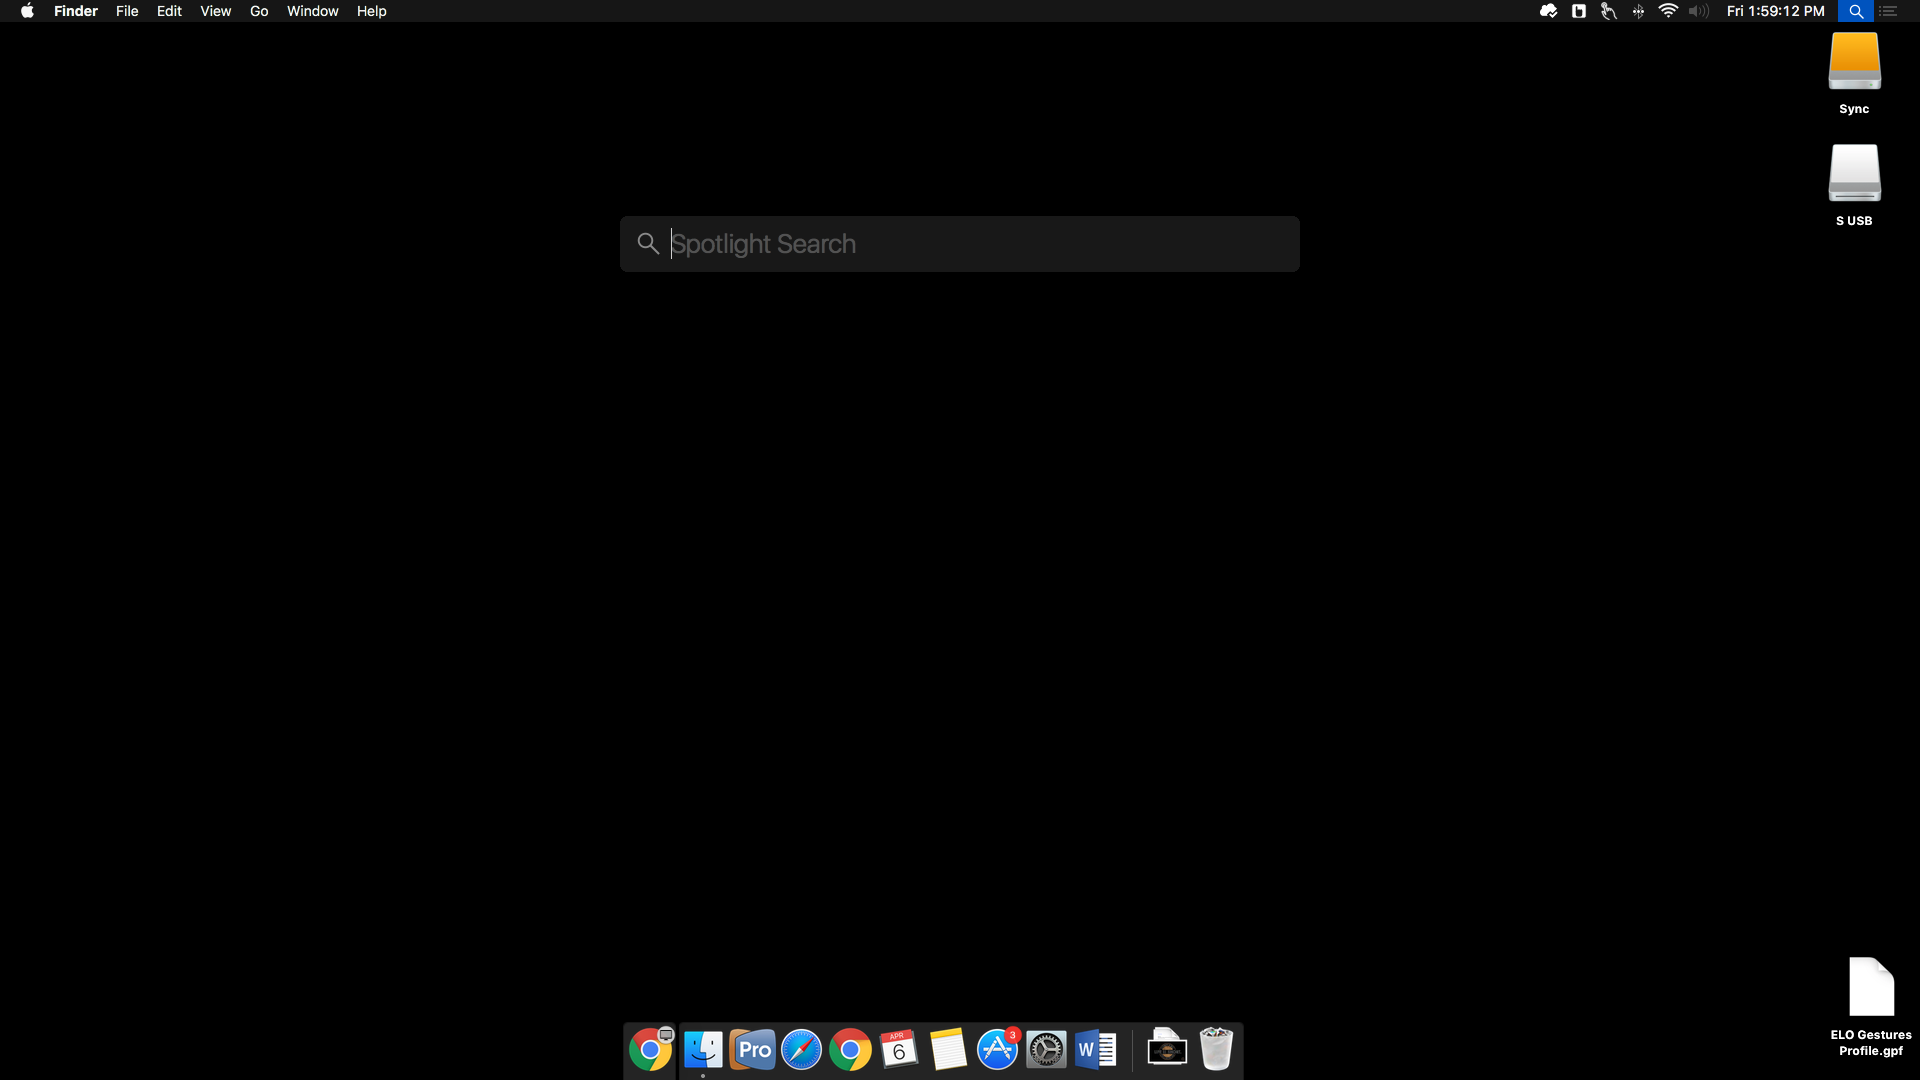This screenshot has width=1920, height=1080.
Task: Toggle the Notification Center icon
Action: pos(1889,11)
